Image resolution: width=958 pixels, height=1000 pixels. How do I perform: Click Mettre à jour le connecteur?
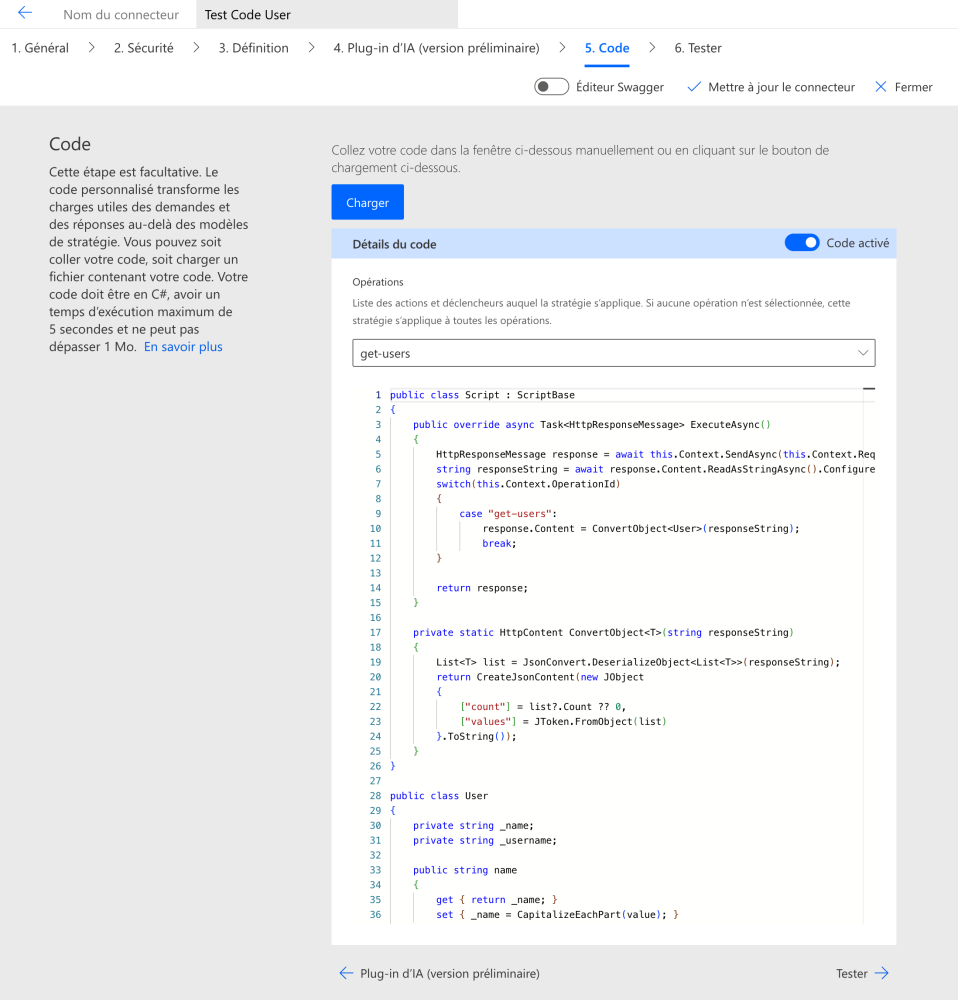point(781,87)
